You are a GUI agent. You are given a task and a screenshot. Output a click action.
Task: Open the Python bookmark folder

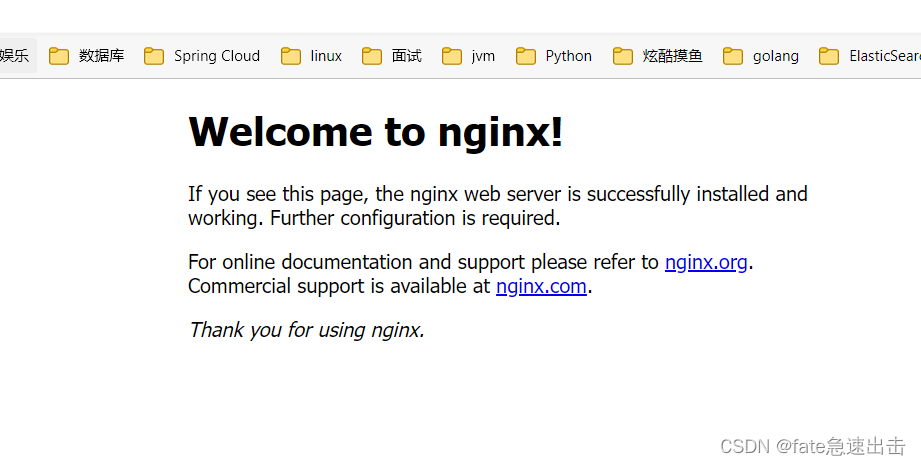[x=554, y=56]
